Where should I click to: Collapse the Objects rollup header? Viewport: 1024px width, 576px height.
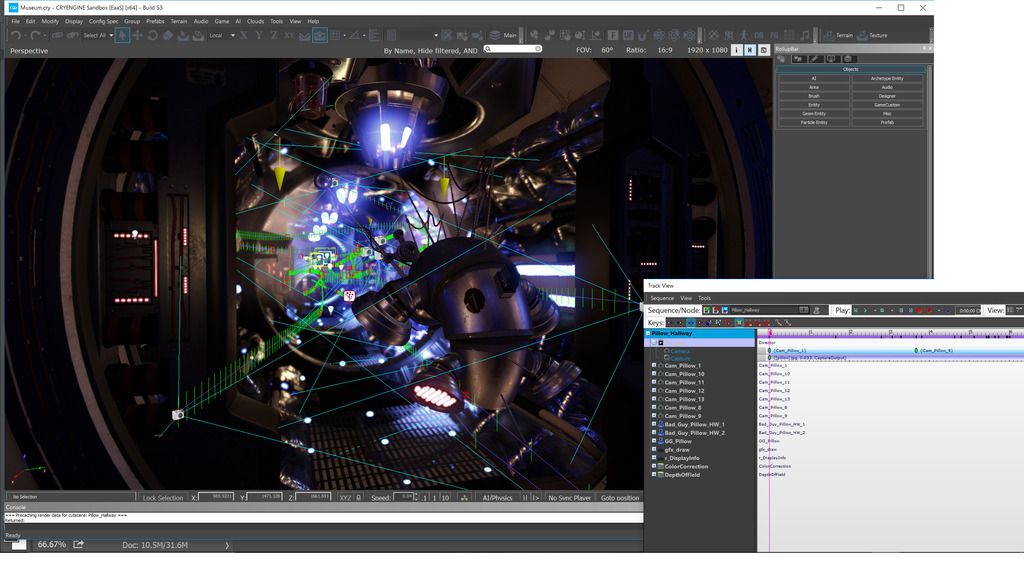point(850,69)
